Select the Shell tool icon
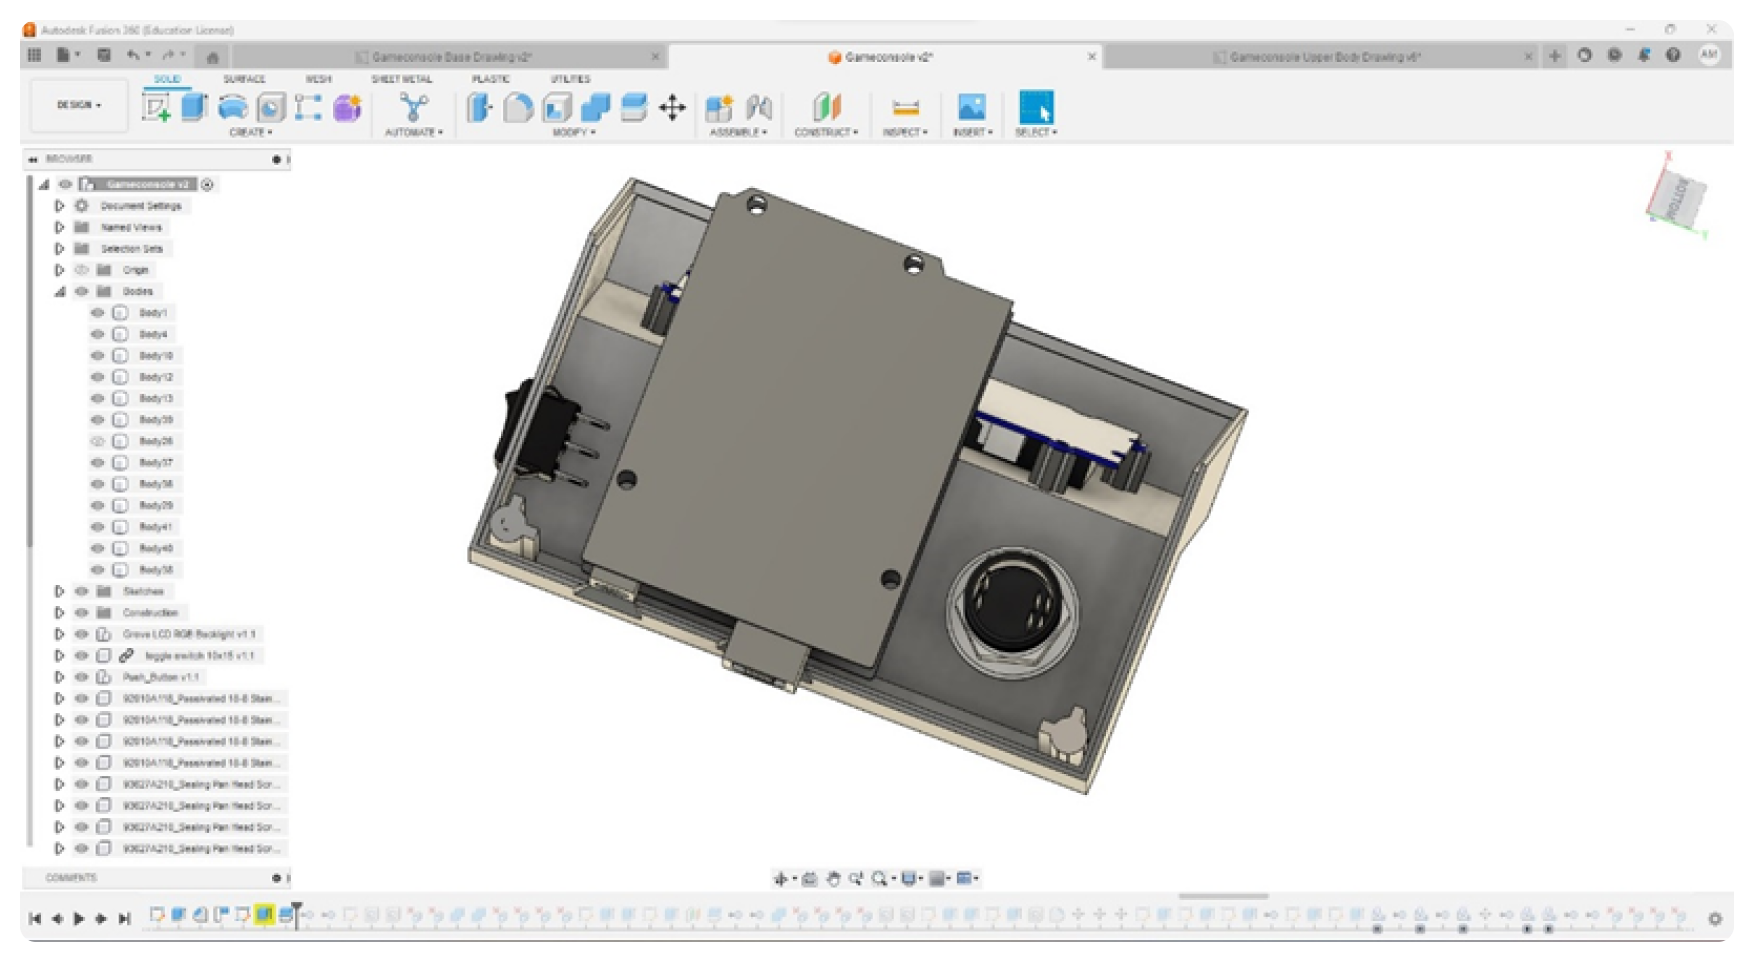The height and width of the screenshot is (962, 1754). 557,107
